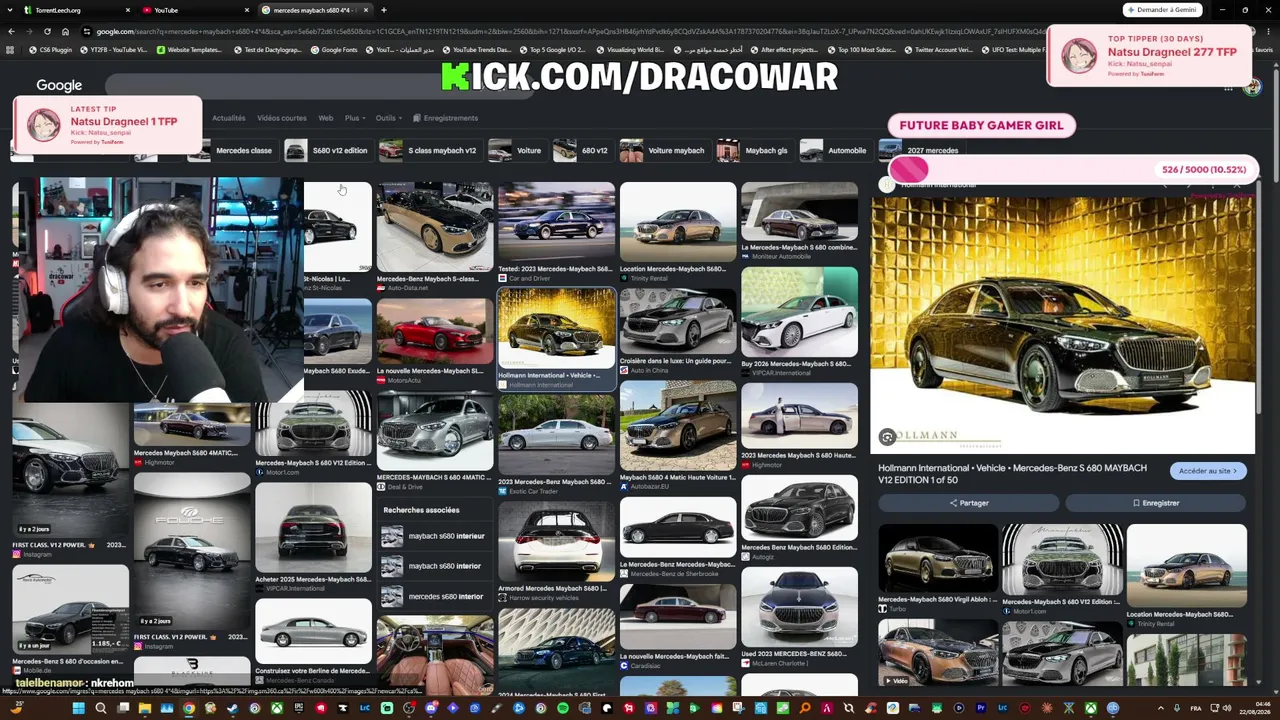Open File Explorer from taskbar

144,709
